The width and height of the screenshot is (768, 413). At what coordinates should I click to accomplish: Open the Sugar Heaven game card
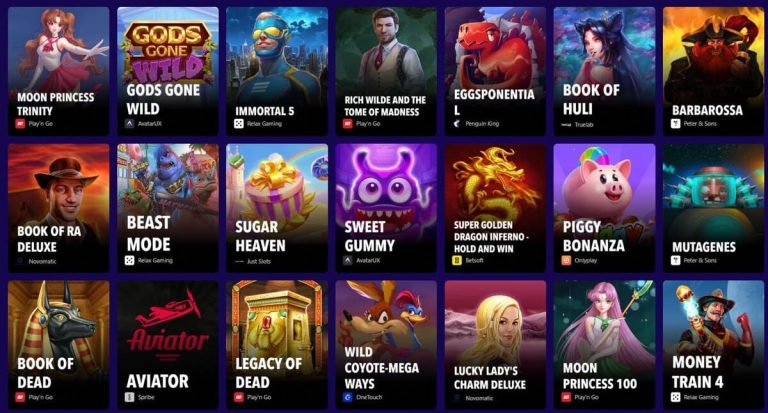pyautogui.click(x=277, y=208)
